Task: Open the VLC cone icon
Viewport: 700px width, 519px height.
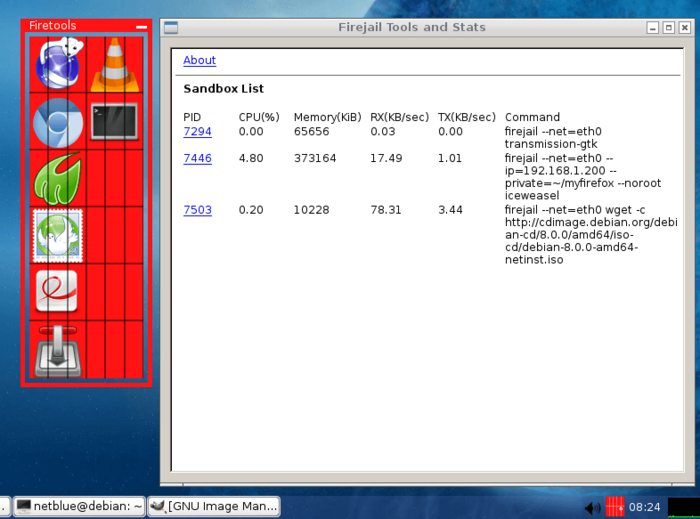Action: pyautogui.click(x=115, y=65)
